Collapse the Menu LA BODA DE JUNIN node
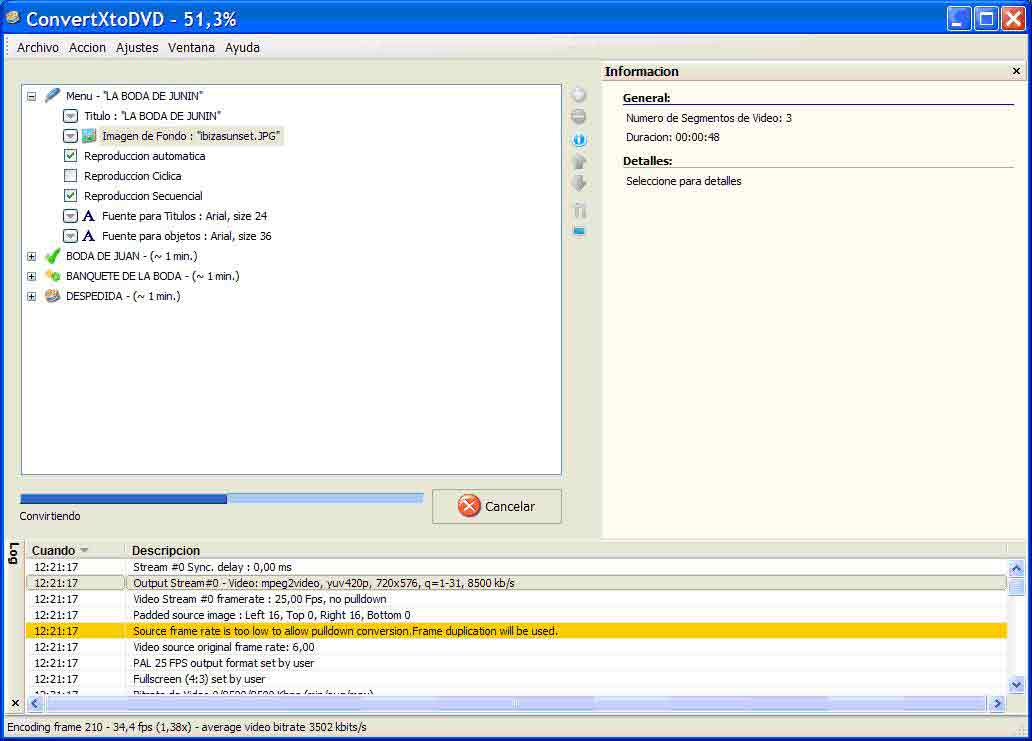 [x=31, y=96]
